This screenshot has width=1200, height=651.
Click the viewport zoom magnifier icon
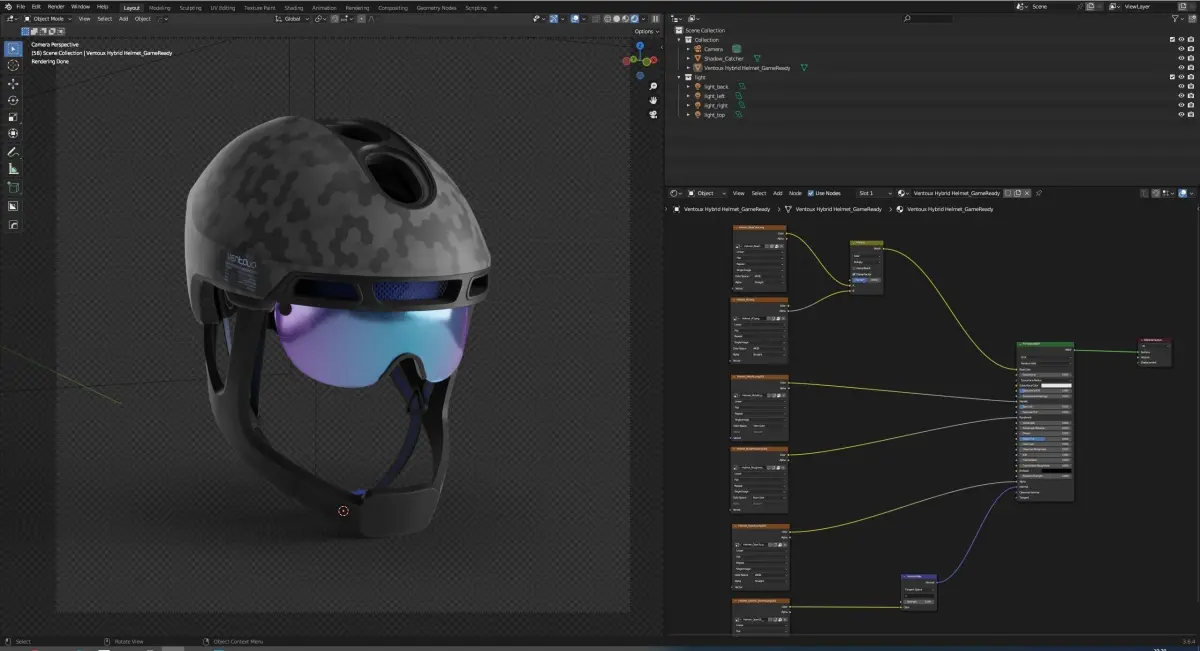pos(653,86)
